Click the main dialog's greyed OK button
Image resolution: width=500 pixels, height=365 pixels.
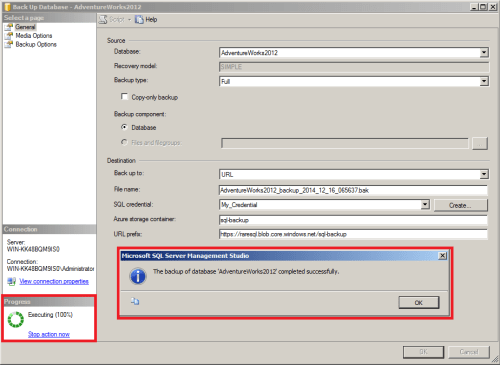[423, 352]
